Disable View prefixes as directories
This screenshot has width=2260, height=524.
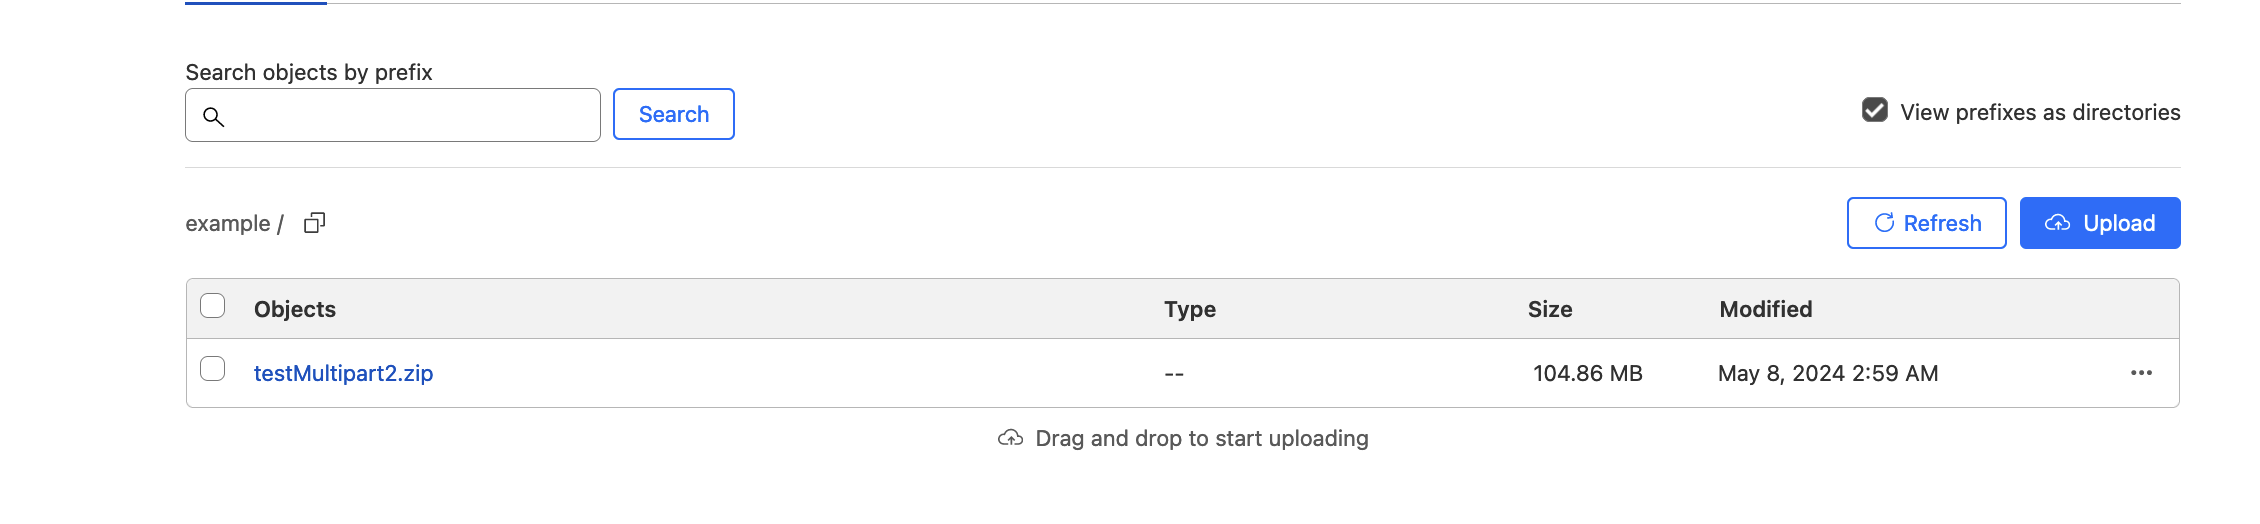coord(1875,111)
